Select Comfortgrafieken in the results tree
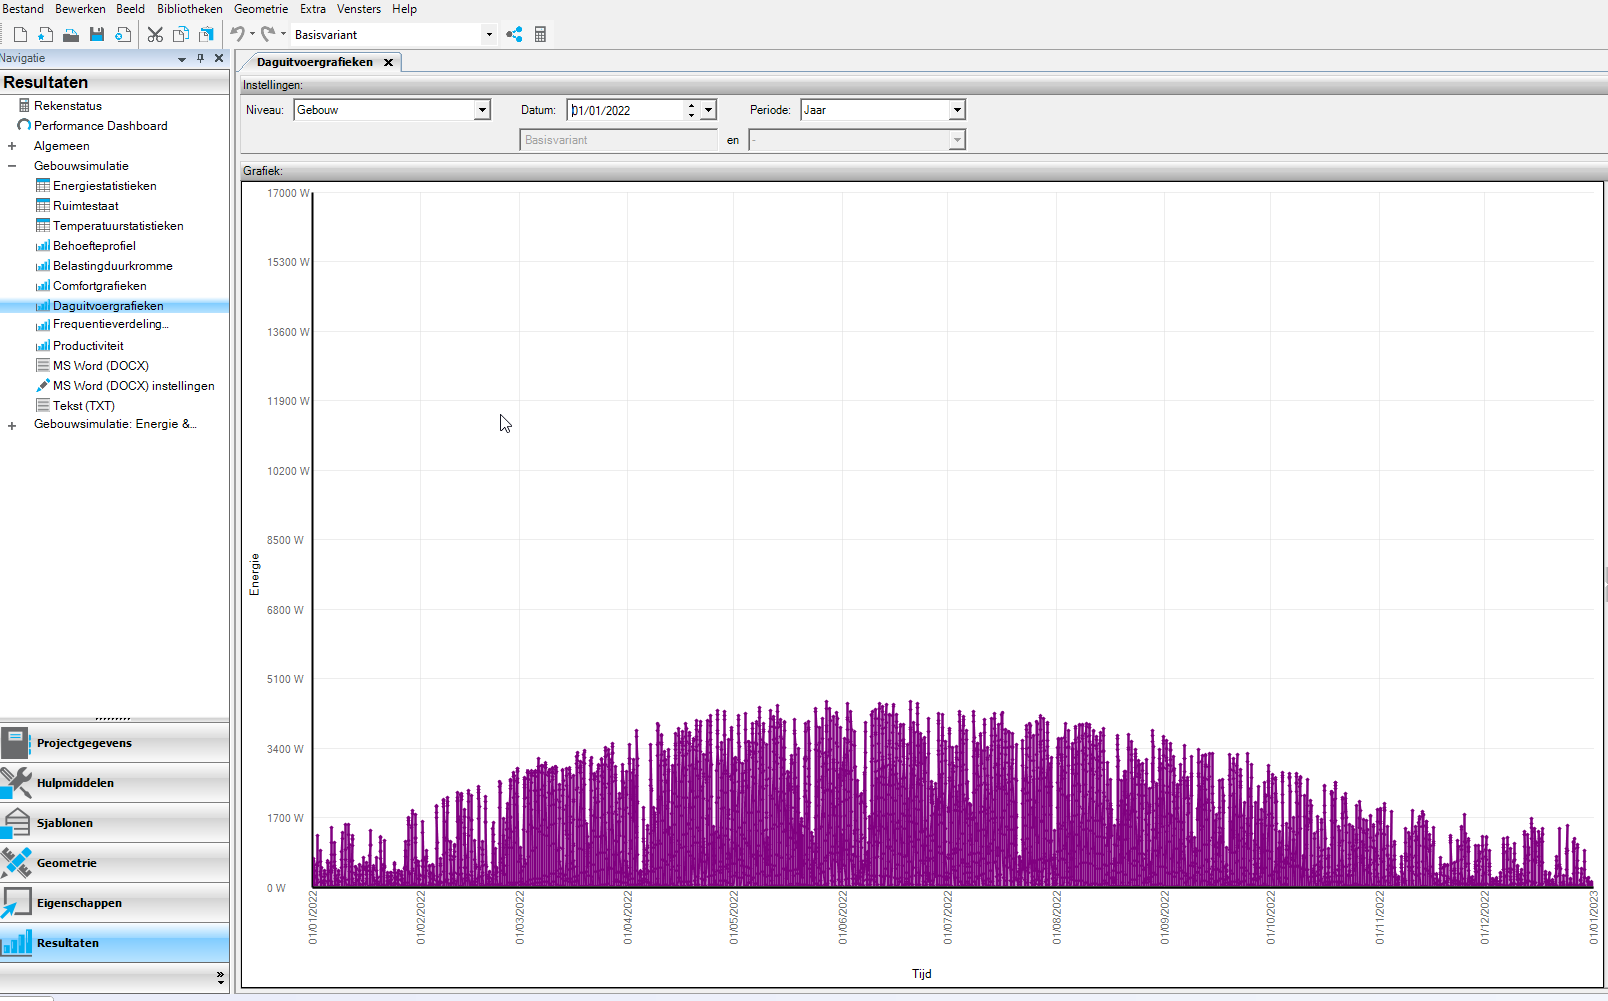This screenshot has height=1001, width=1608. (99, 286)
